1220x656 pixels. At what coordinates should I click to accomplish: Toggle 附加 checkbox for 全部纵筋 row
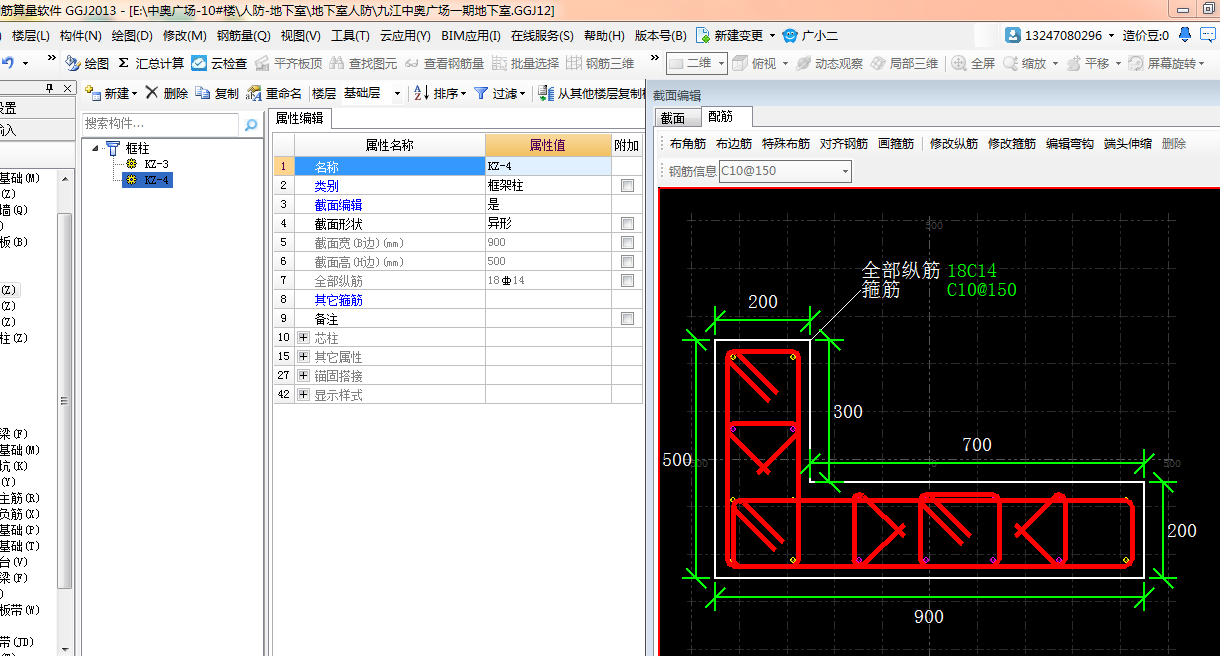627,281
